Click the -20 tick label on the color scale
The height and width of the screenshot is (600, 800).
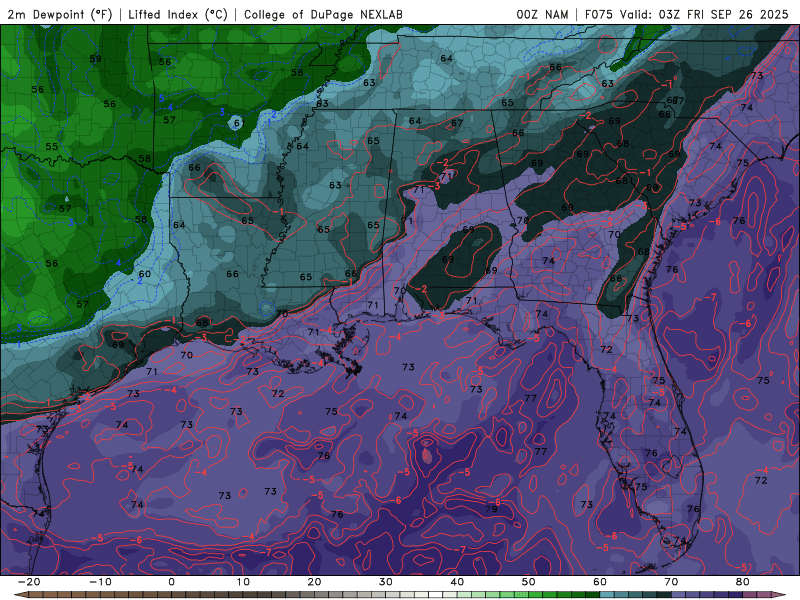click(x=29, y=582)
